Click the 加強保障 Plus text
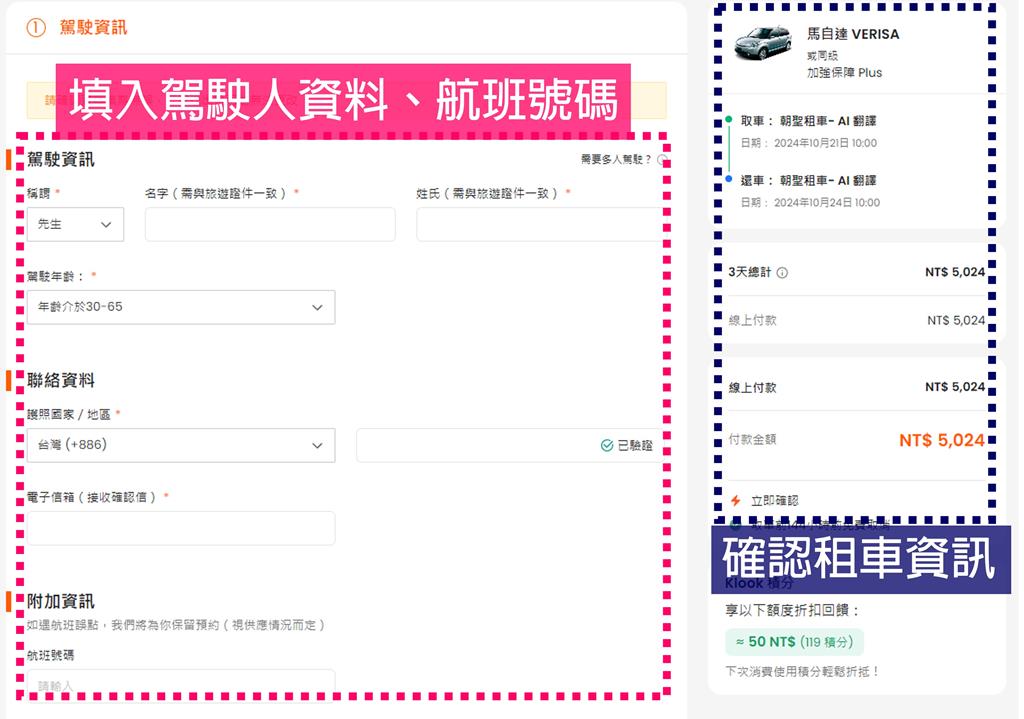The height and width of the screenshot is (719, 1024). click(844, 72)
